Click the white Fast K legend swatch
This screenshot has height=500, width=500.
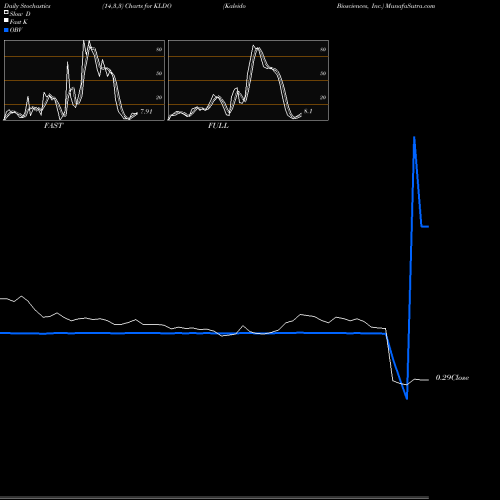[6, 20]
